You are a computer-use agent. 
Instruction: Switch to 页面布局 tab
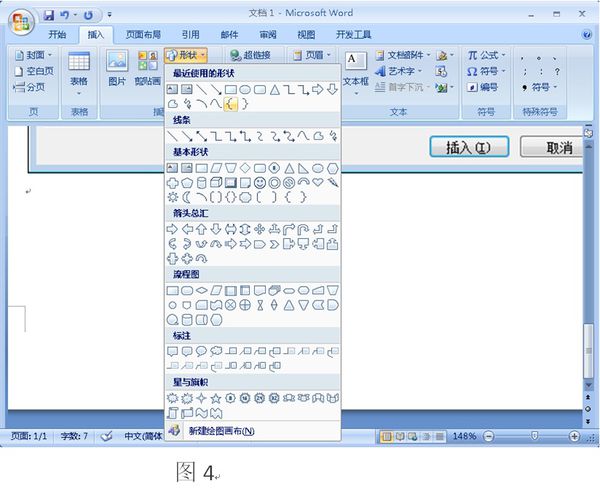coord(143,35)
